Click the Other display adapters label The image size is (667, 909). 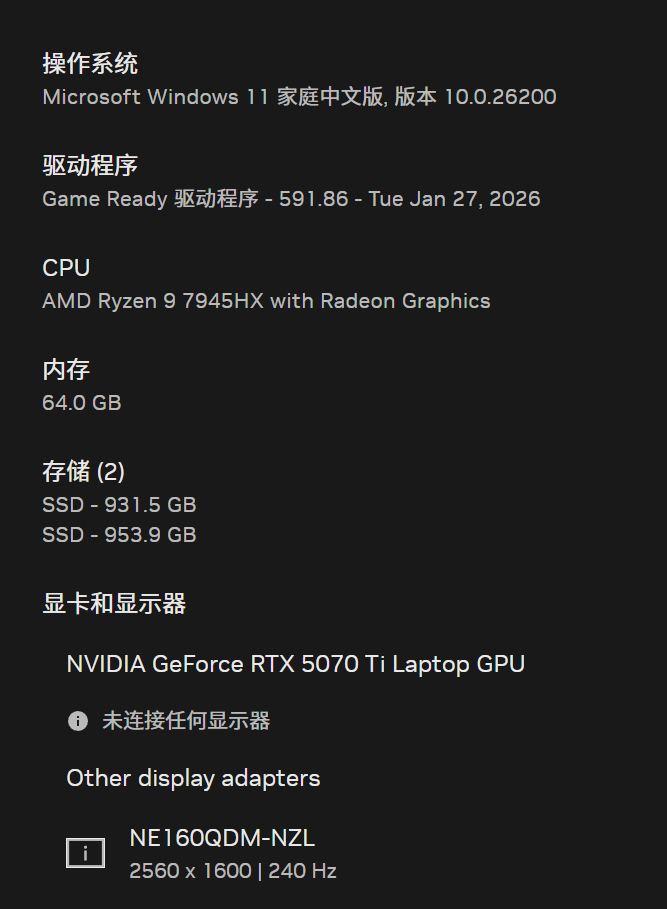(x=193, y=778)
